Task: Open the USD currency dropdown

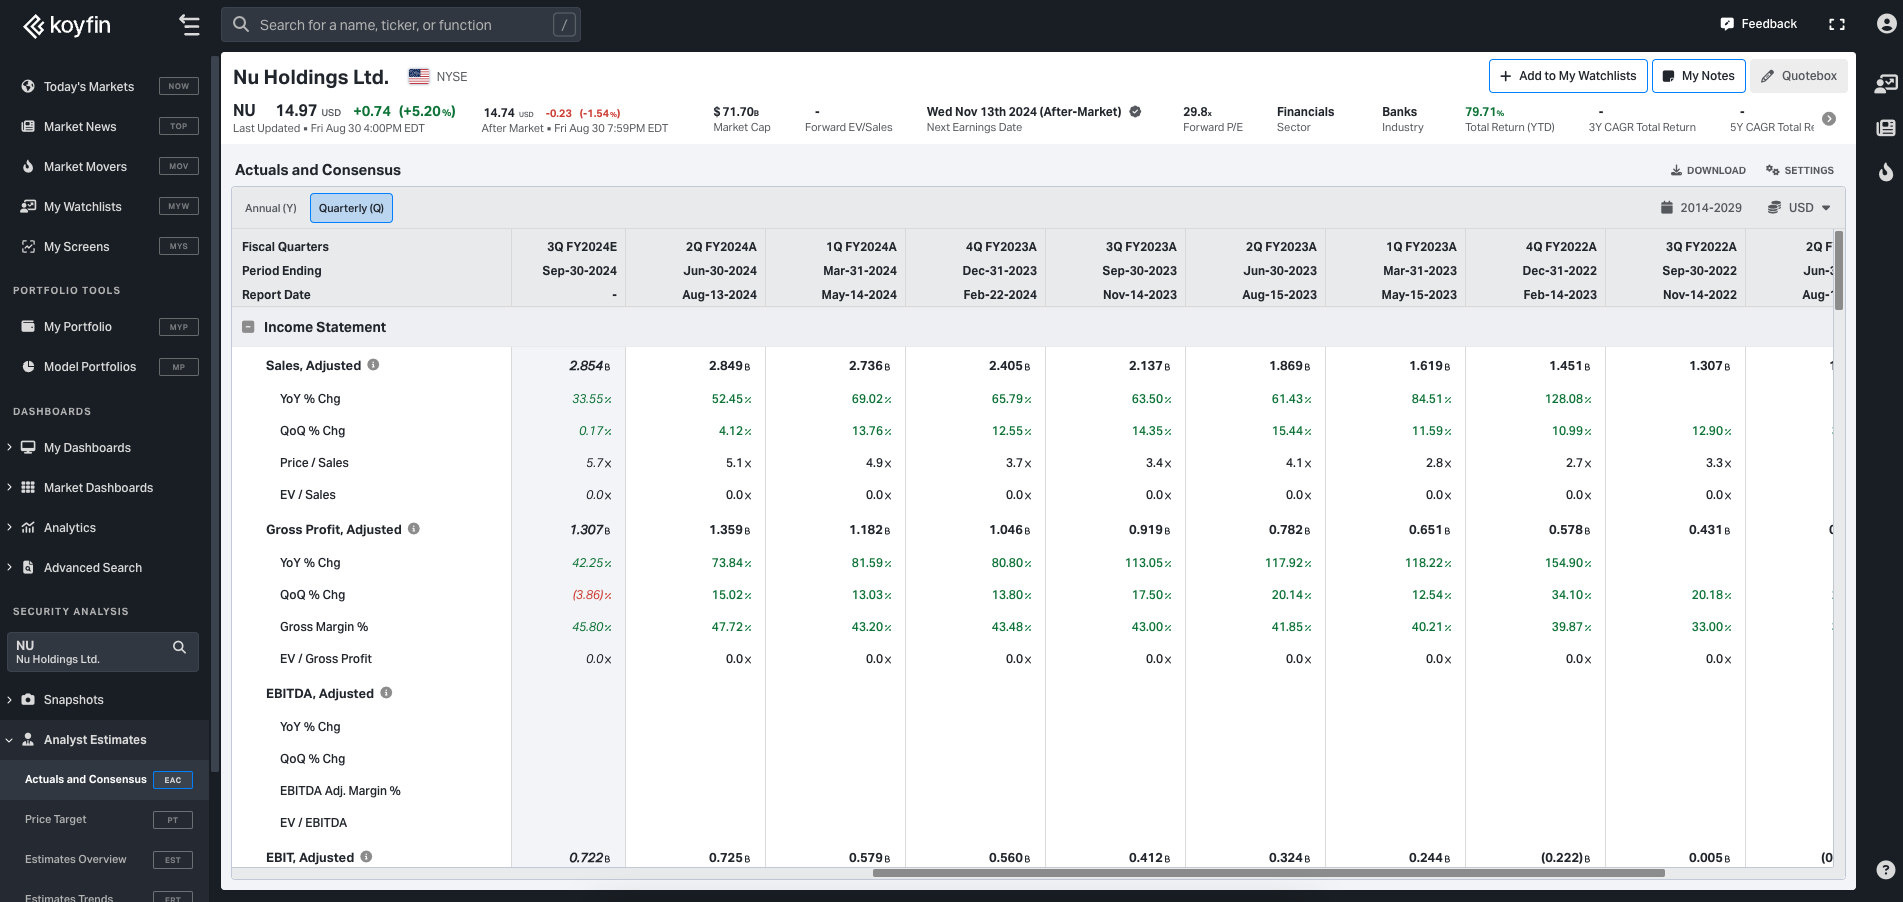Action: coord(1799,208)
